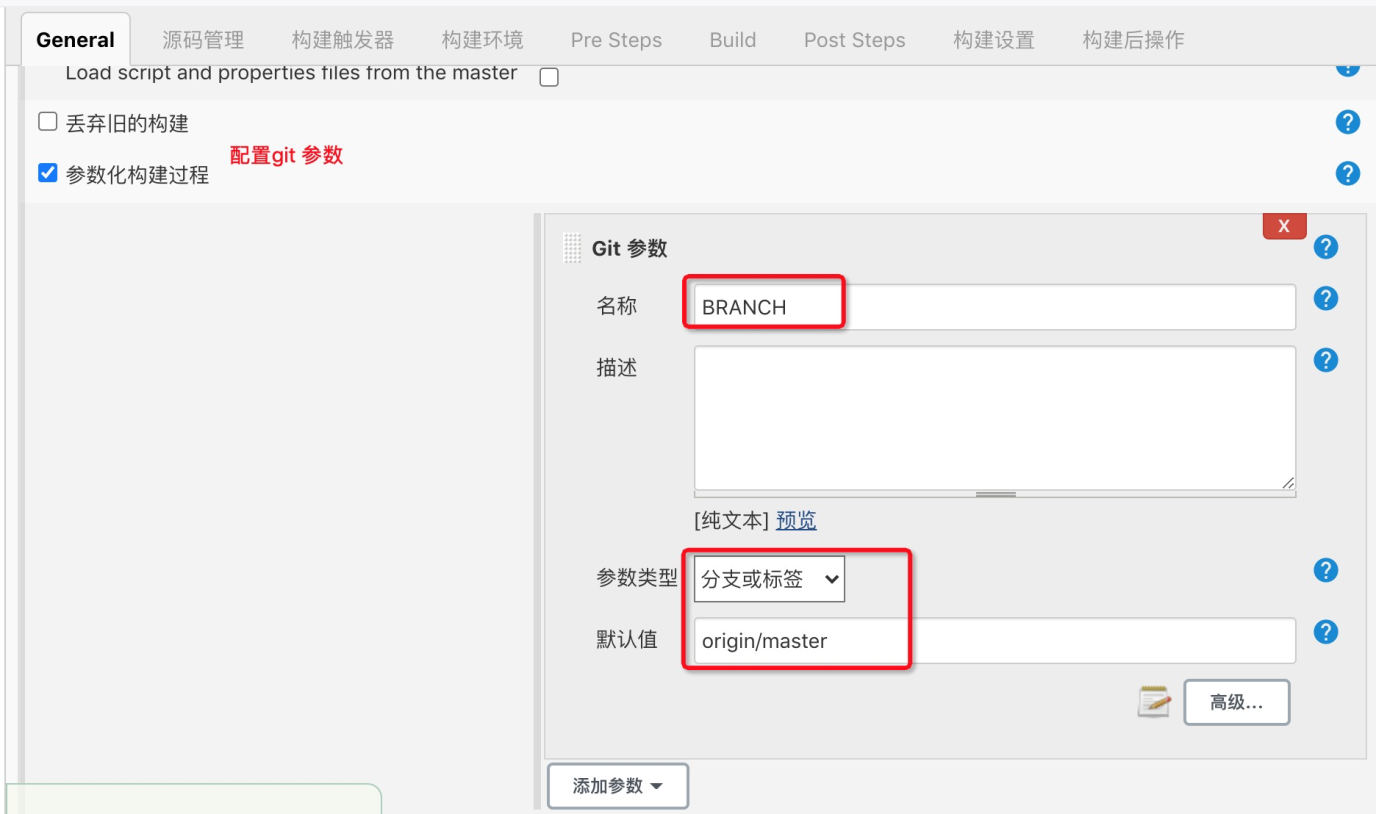
Task: Grab the Git 参数 drag handle
Action: (572, 248)
